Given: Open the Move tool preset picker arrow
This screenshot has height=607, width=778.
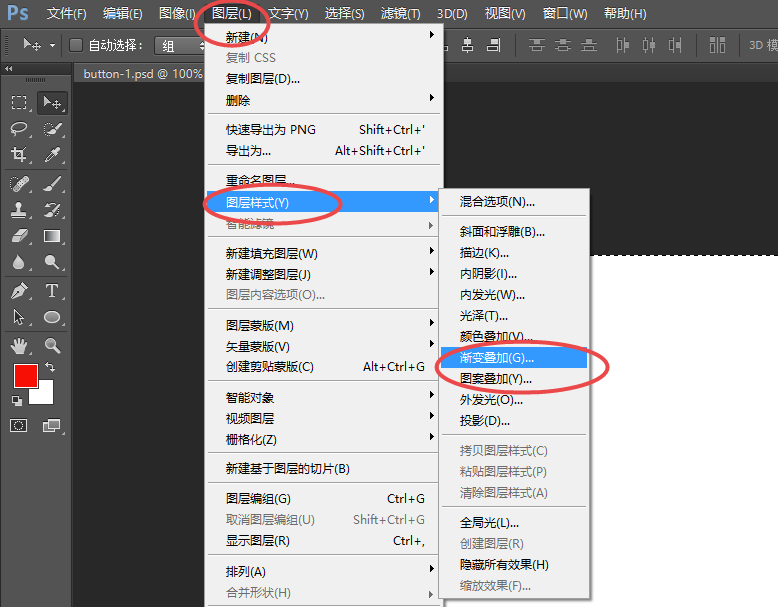Looking at the screenshot, I should [x=52, y=45].
